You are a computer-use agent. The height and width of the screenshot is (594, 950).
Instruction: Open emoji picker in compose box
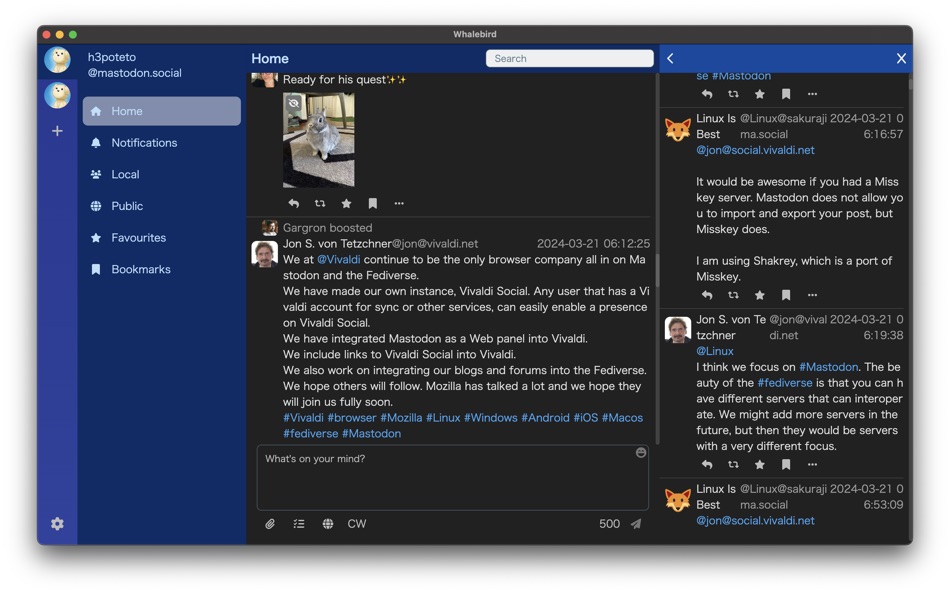click(x=640, y=453)
